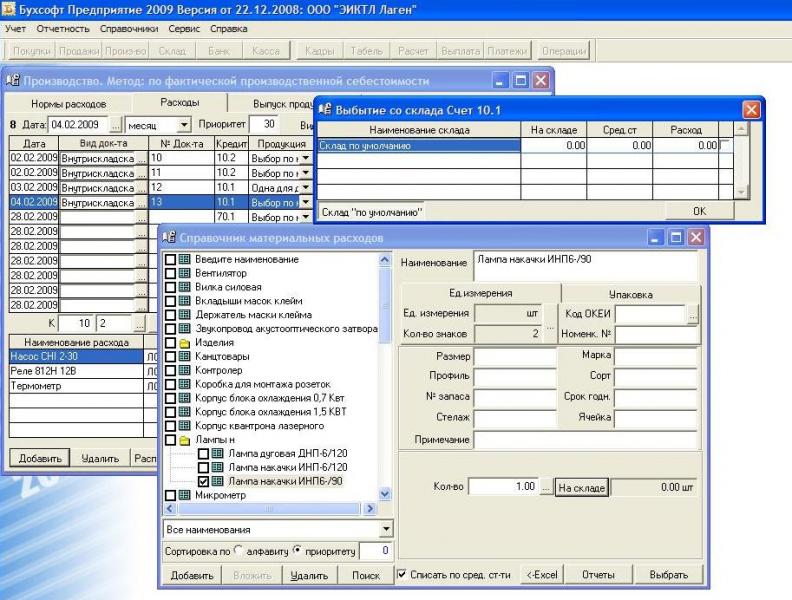Click the table icon beside Контролер
The height and width of the screenshot is (600, 792).
click(185, 370)
